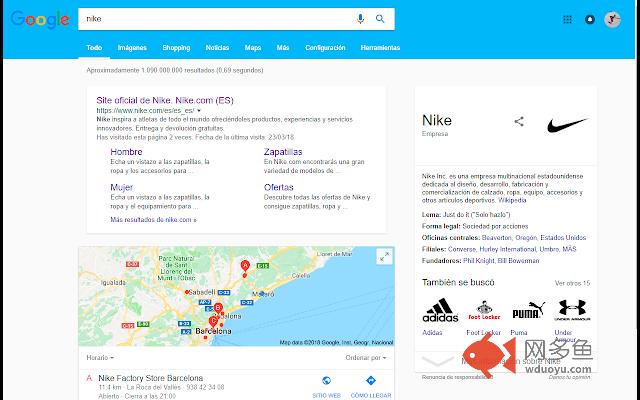The image size is (640, 400).
Task: Click the search magnifier icon
Action: 380,19
